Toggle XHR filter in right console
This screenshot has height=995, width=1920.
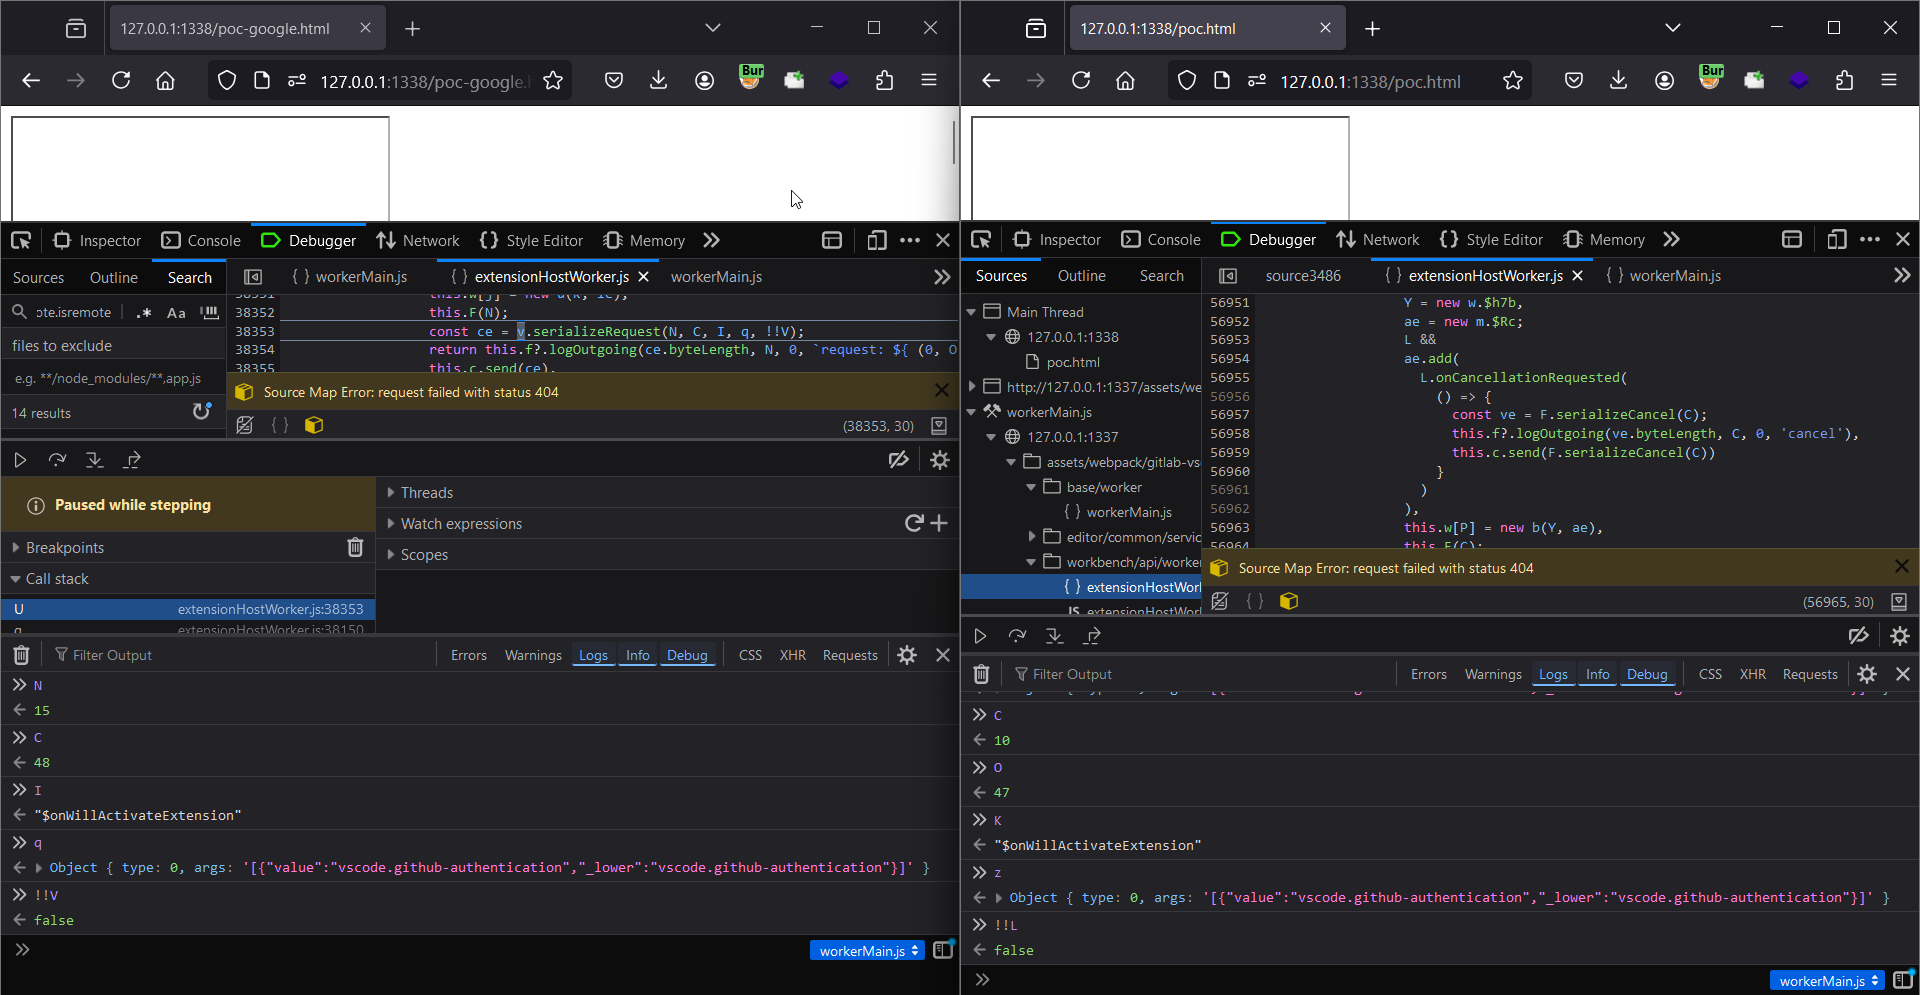[x=1752, y=674]
